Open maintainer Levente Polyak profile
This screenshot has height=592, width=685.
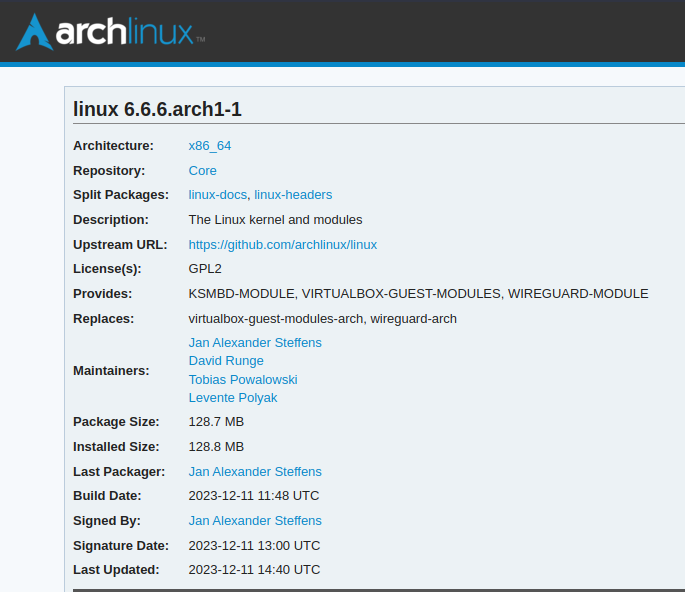click(233, 398)
